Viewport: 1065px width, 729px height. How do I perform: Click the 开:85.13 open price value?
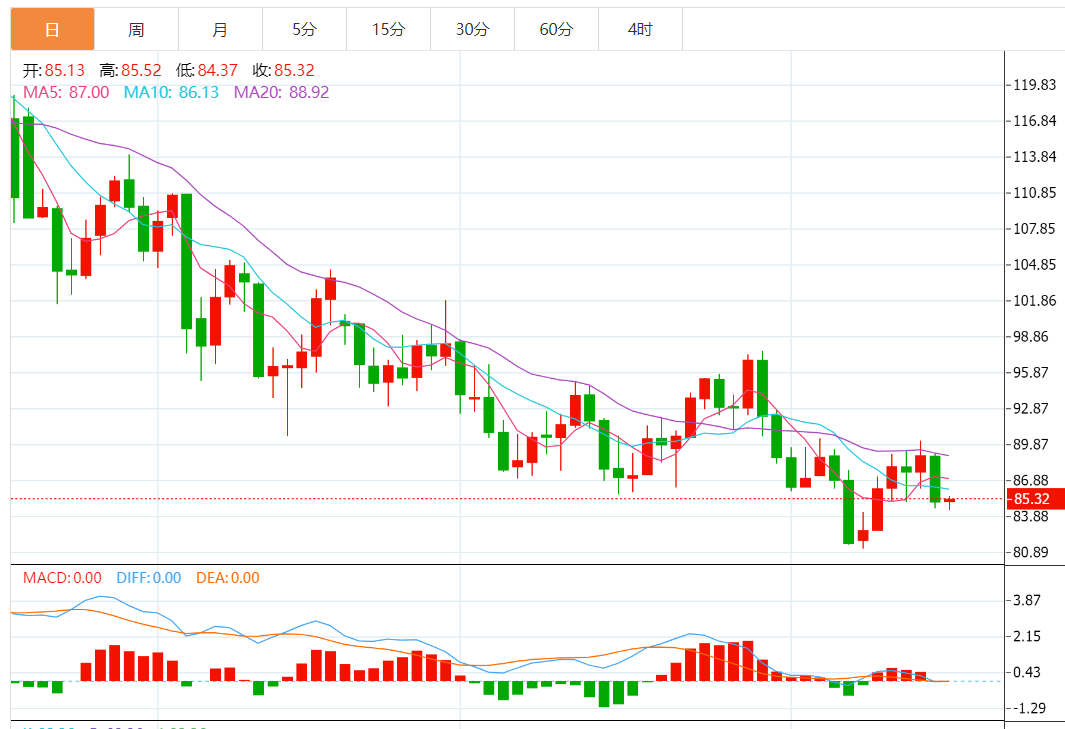pos(54,70)
